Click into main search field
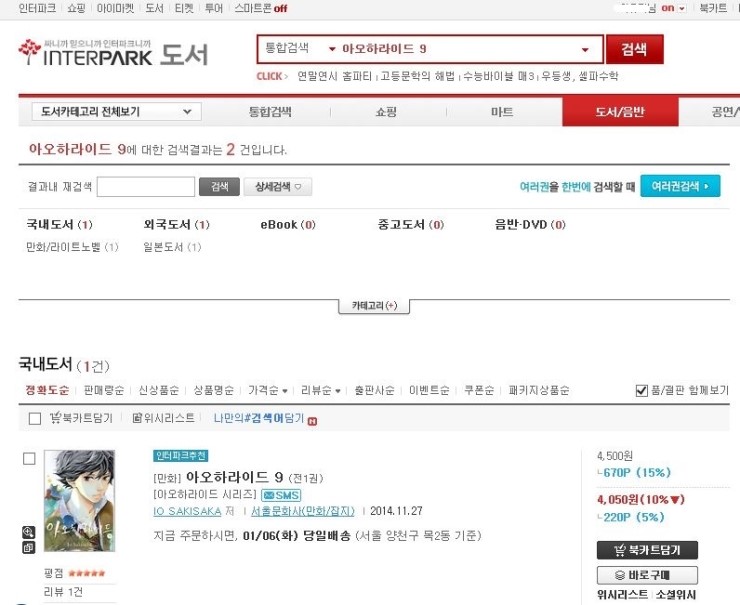The height and width of the screenshot is (605, 740). 458,49
